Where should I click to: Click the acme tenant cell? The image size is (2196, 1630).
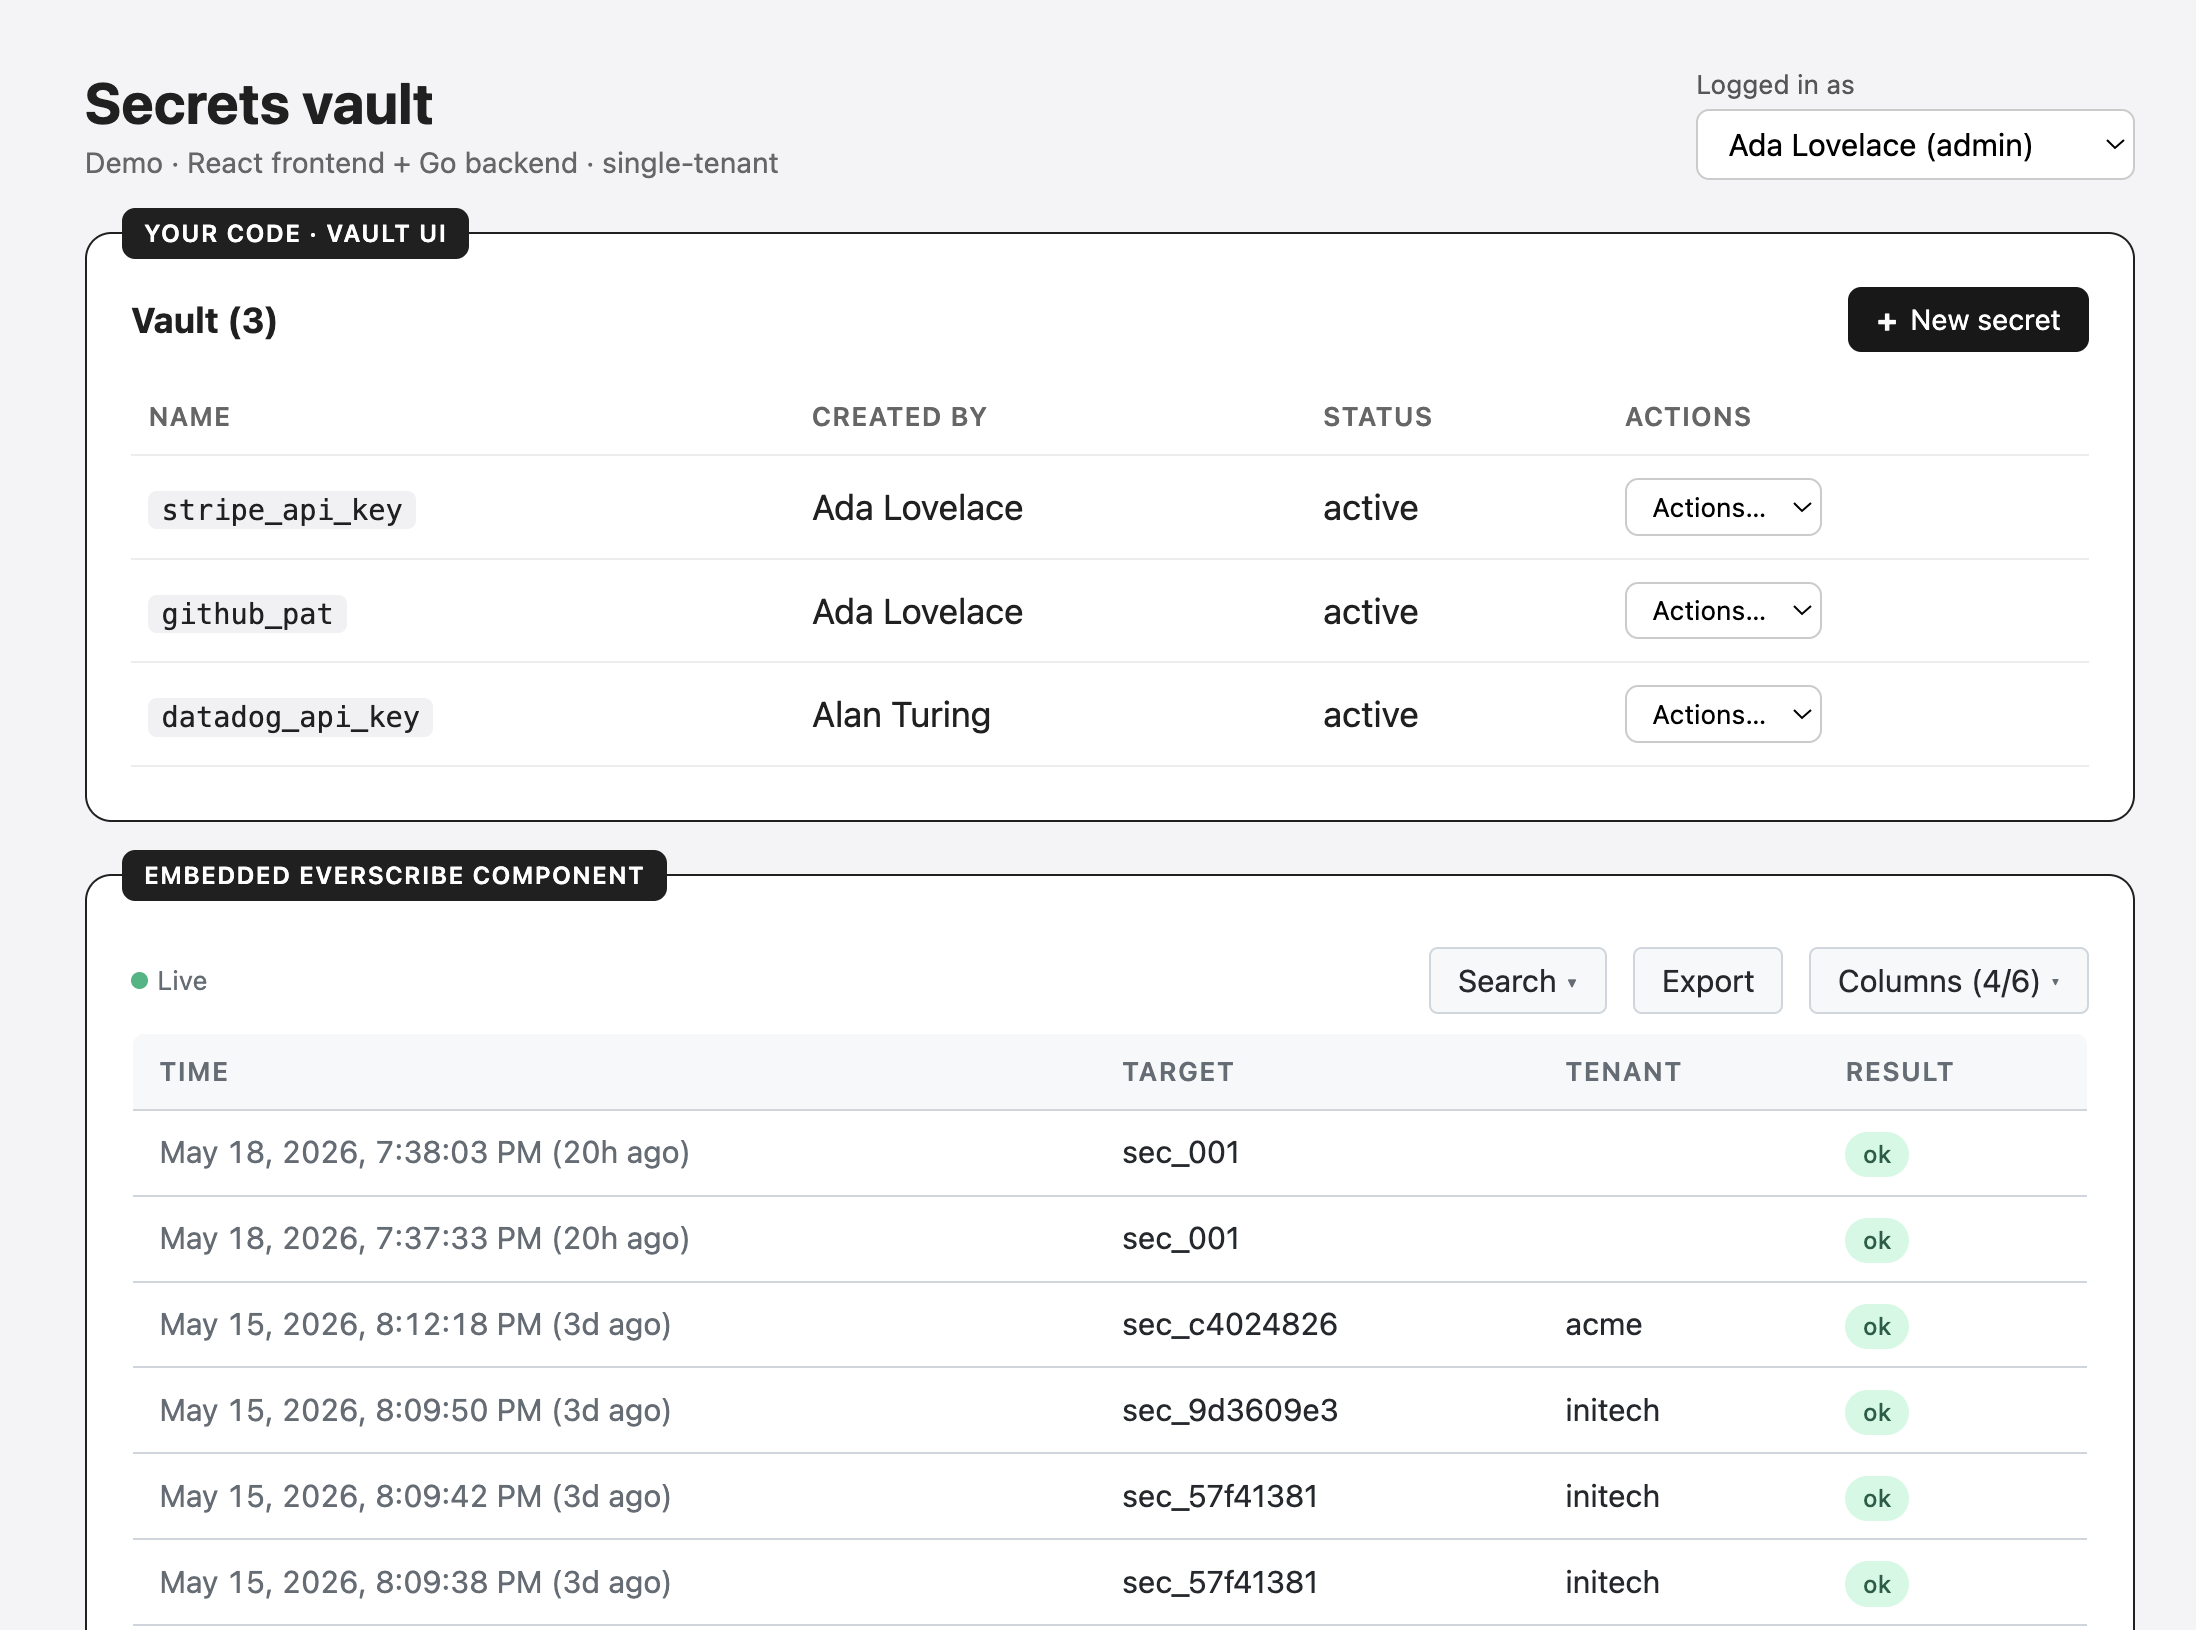(x=1603, y=1324)
